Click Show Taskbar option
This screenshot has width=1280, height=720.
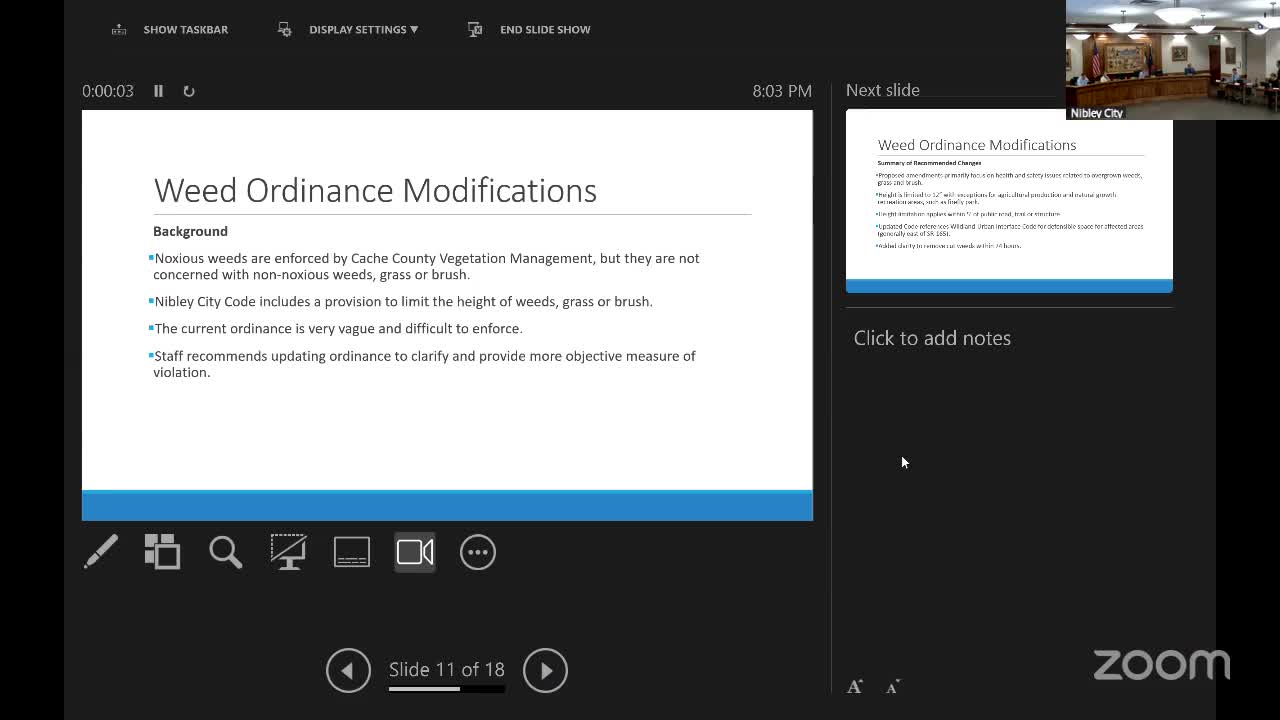171,30
